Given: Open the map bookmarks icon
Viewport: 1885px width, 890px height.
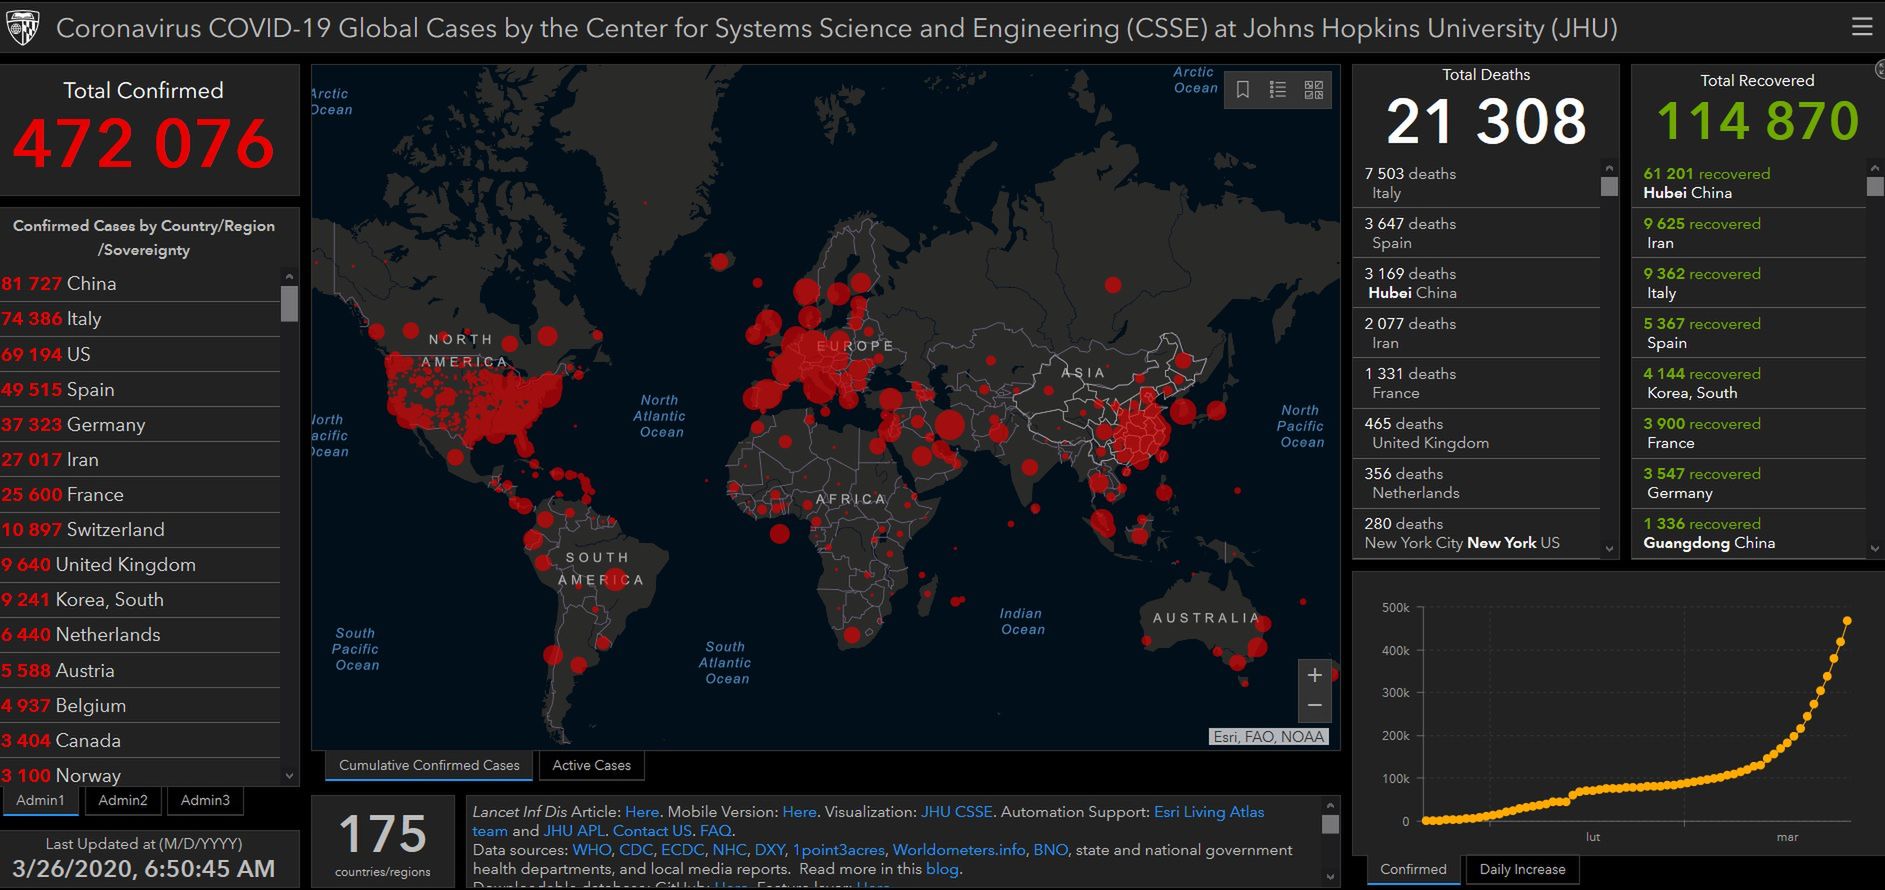Looking at the screenshot, I should 1242,90.
